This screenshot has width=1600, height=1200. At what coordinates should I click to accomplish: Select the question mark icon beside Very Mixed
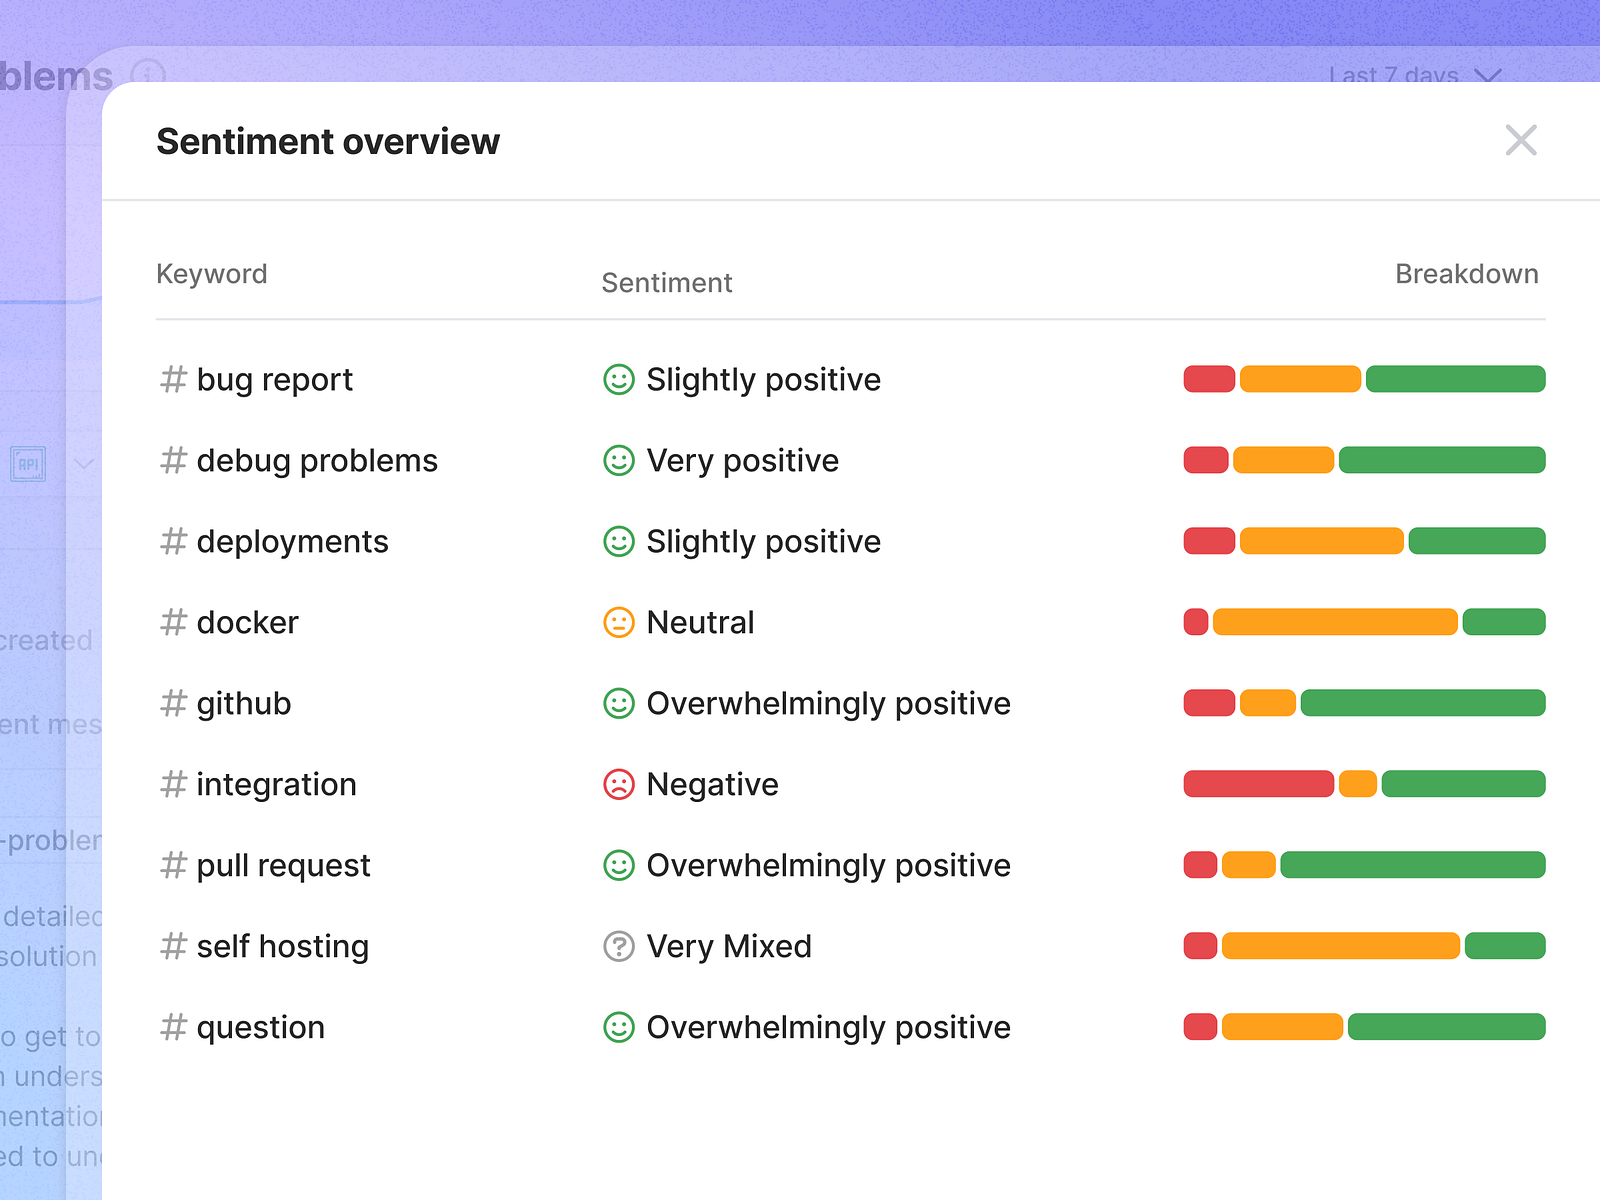click(619, 946)
